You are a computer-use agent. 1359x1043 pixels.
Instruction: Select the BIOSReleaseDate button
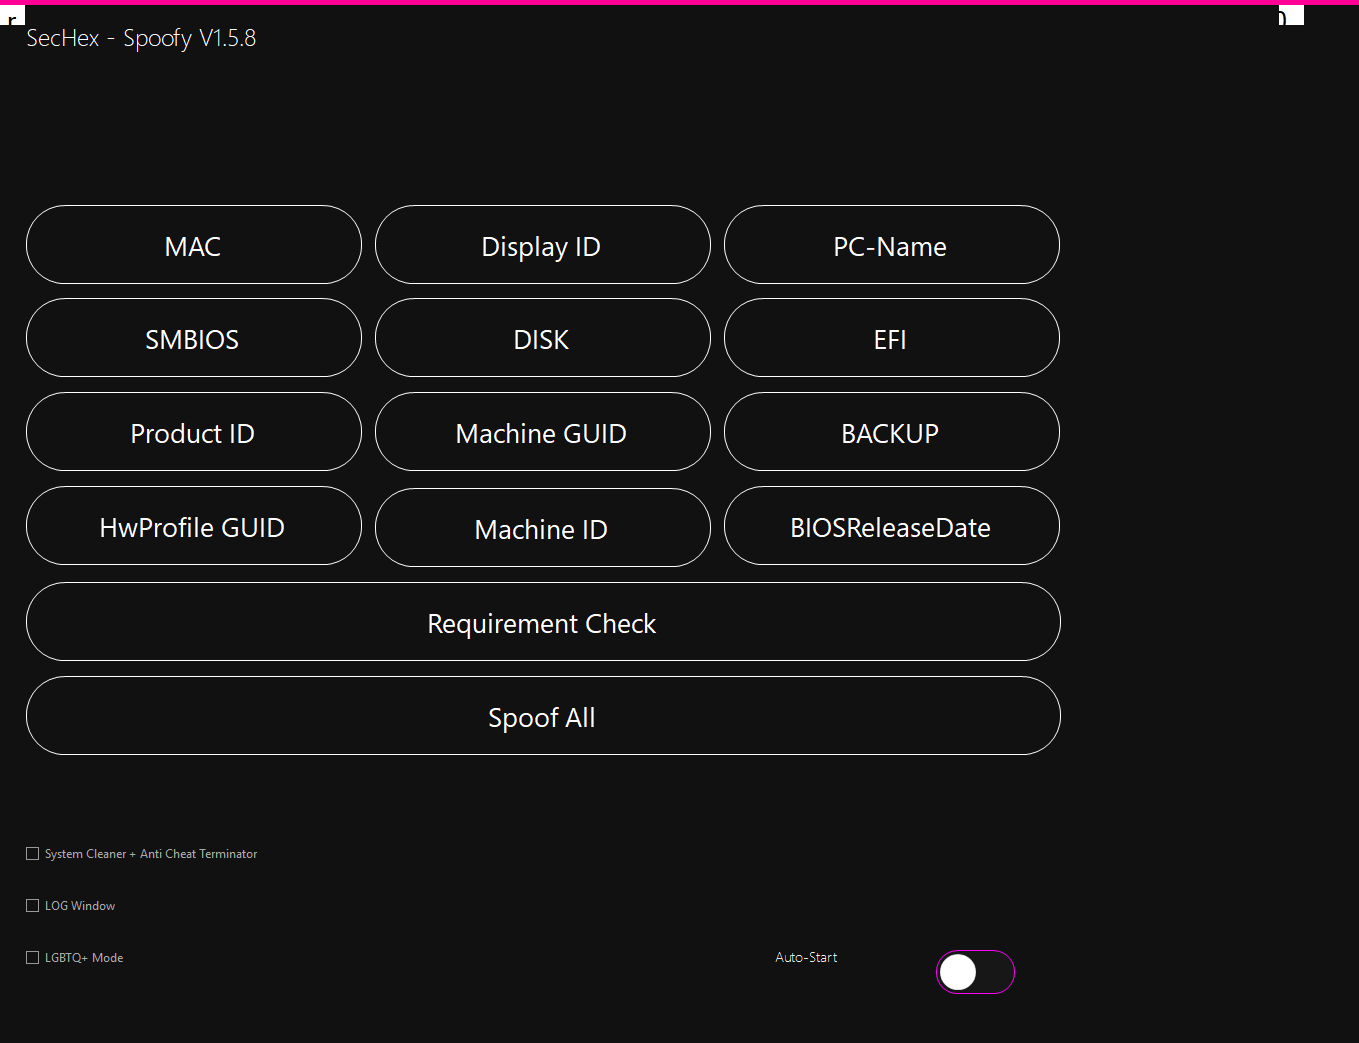[x=891, y=526]
